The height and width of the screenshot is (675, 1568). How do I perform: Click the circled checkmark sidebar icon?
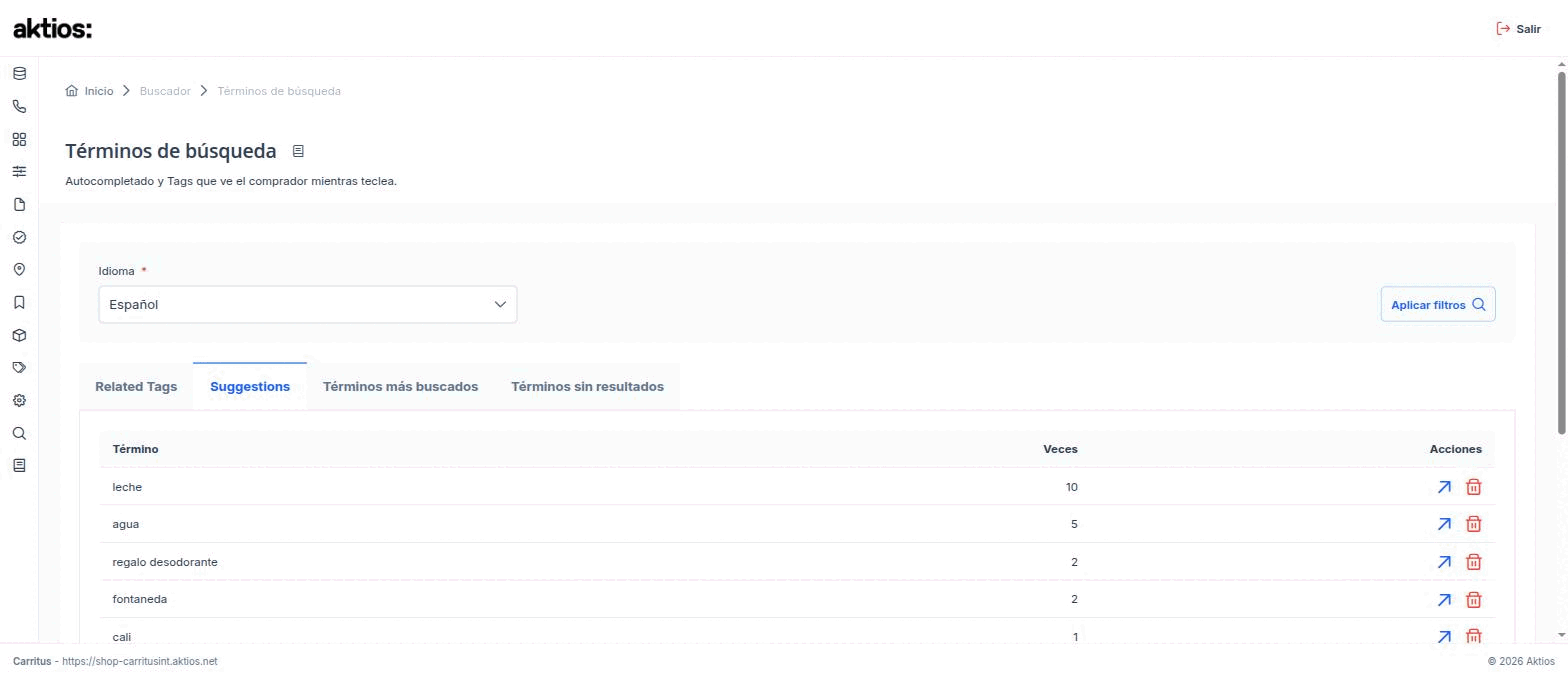point(19,237)
